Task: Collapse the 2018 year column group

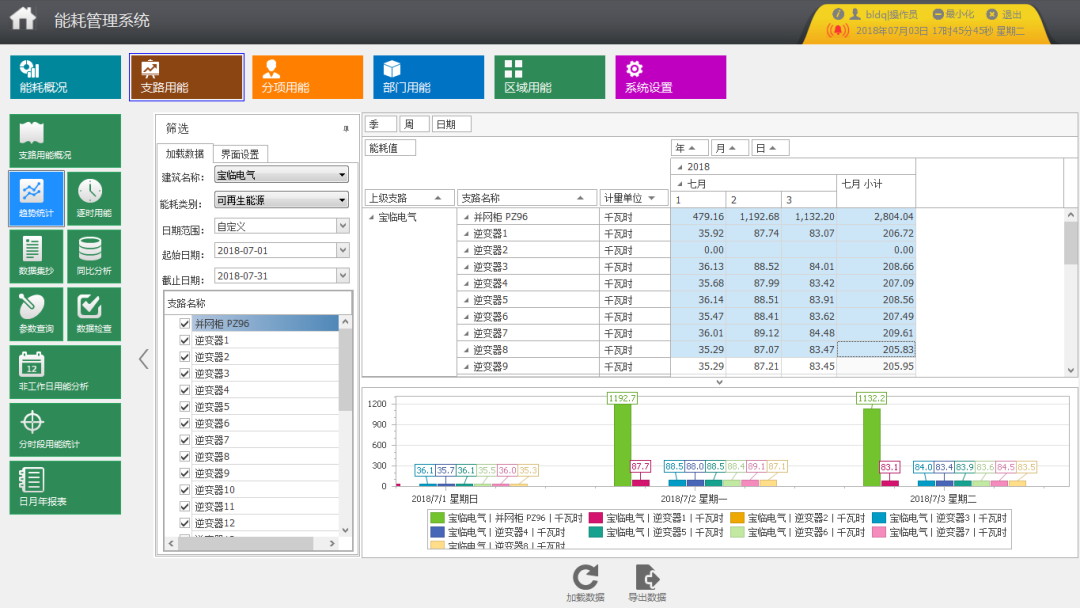Action: [680, 167]
